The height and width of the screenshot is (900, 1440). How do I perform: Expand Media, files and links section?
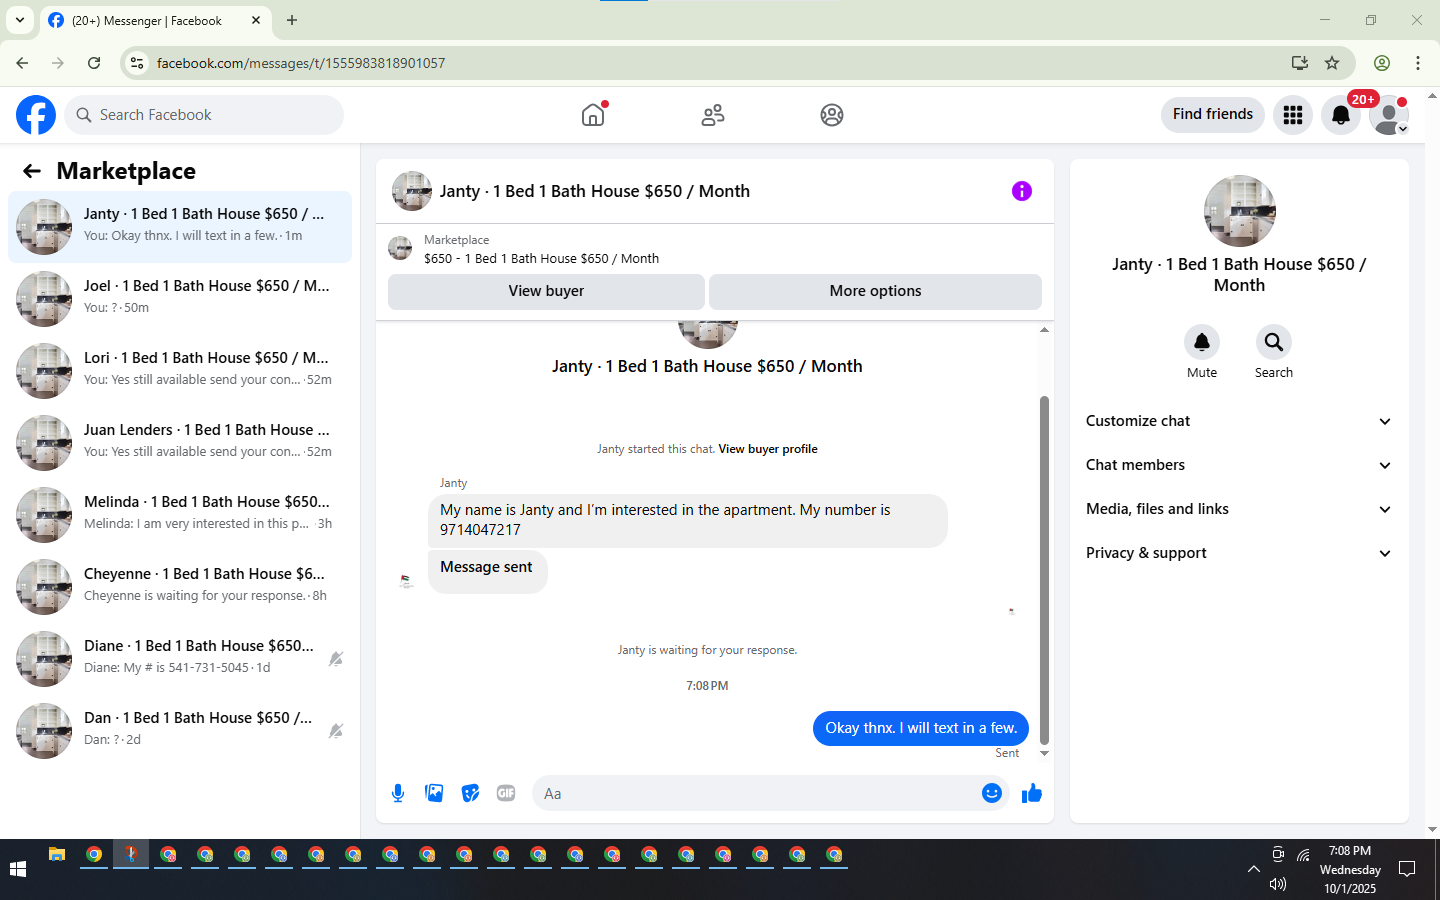coord(1239,509)
